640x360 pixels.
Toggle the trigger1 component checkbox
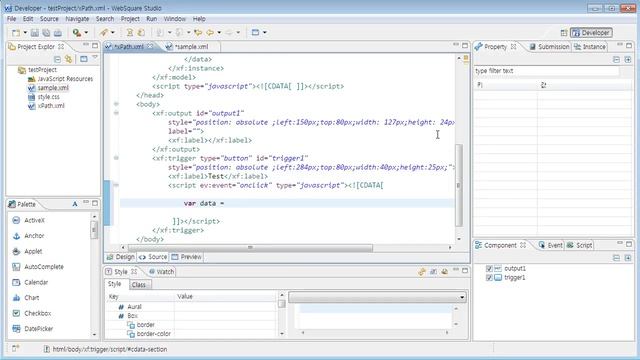(489, 278)
